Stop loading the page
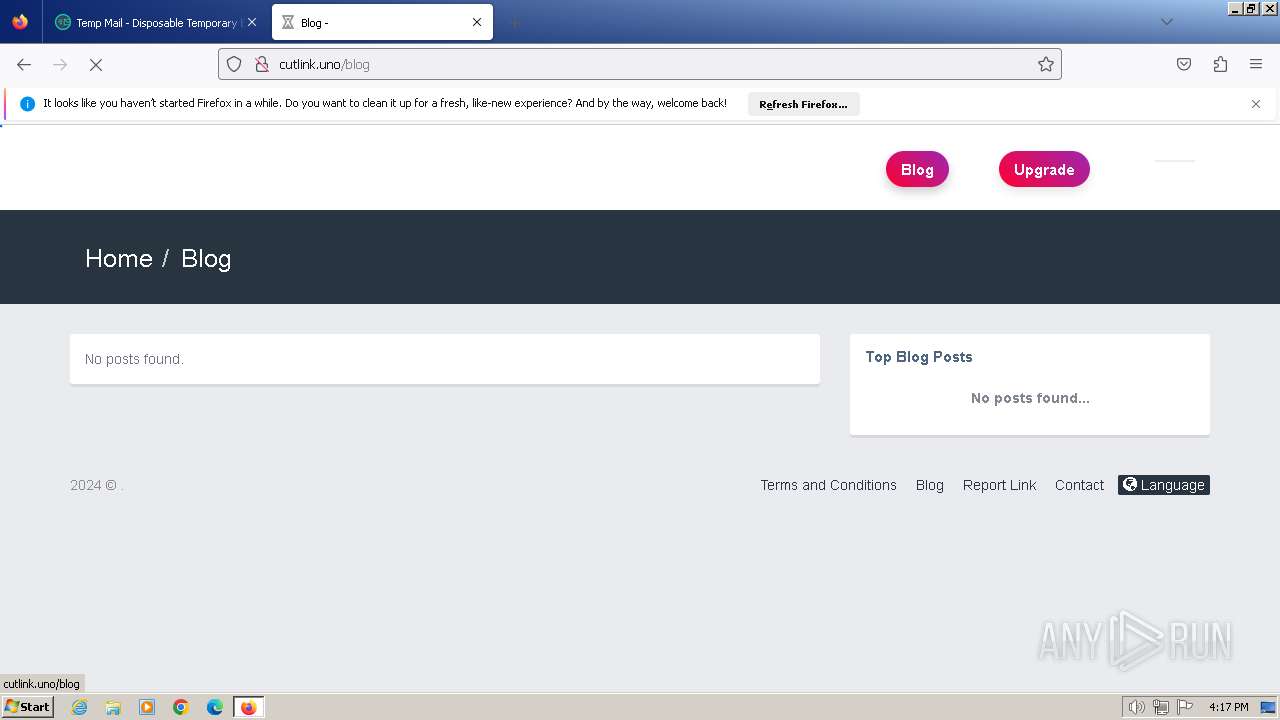Viewport: 1280px width, 720px height. tap(96, 64)
